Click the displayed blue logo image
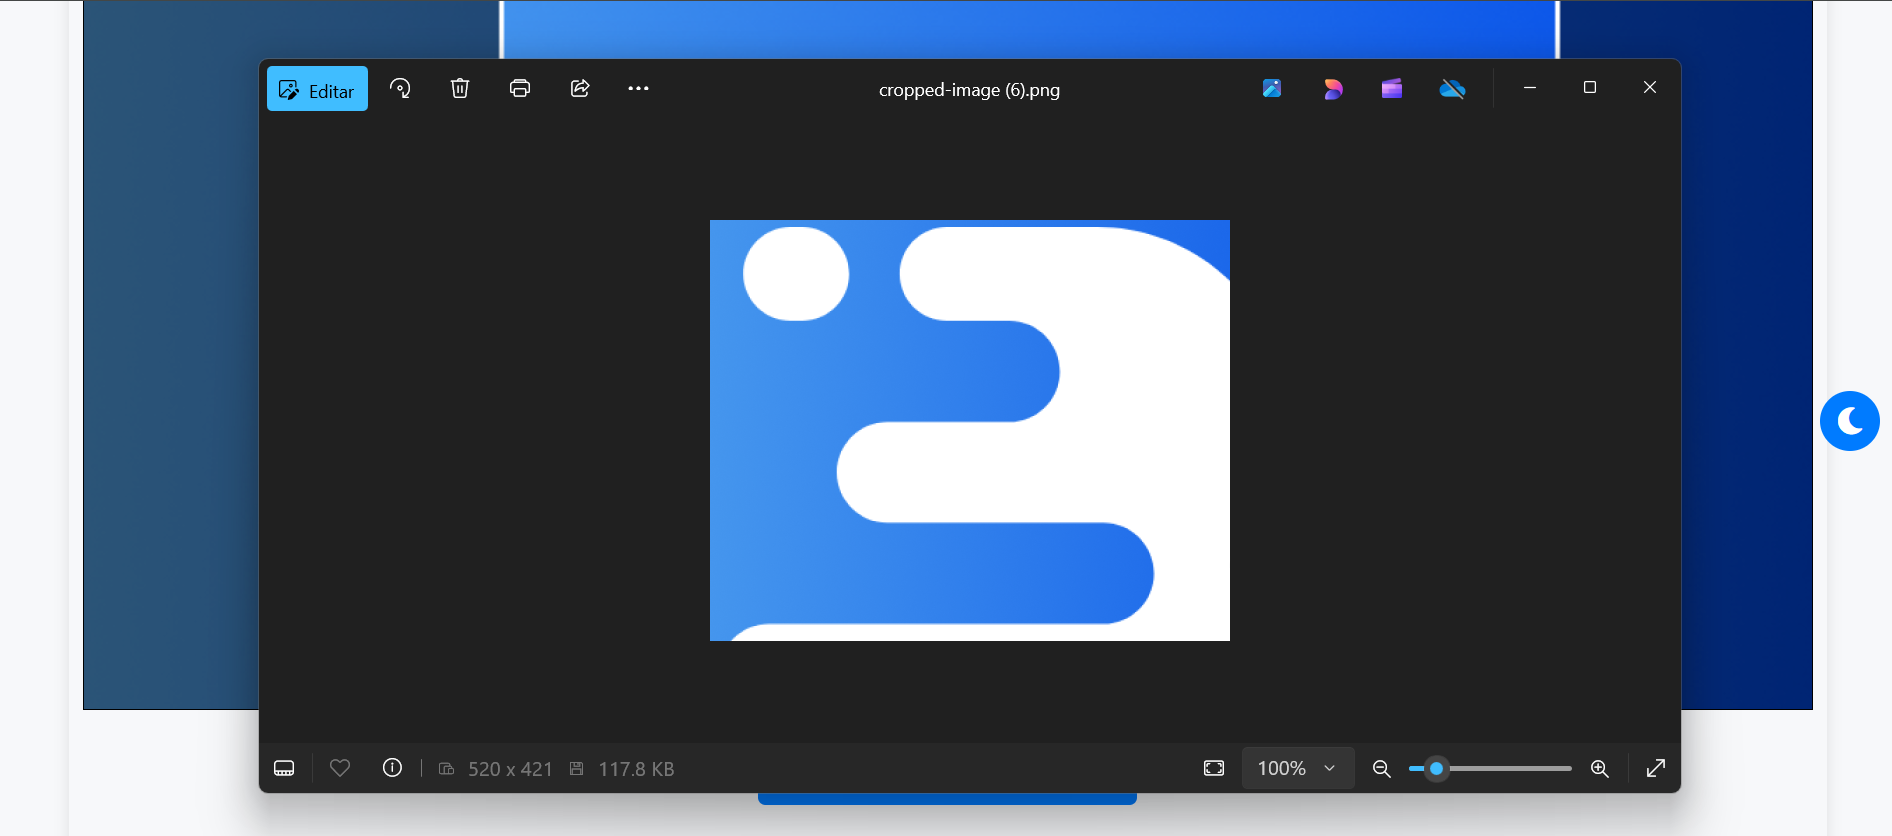Image resolution: width=1892 pixels, height=836 pixels. click(x=970, y=430)
